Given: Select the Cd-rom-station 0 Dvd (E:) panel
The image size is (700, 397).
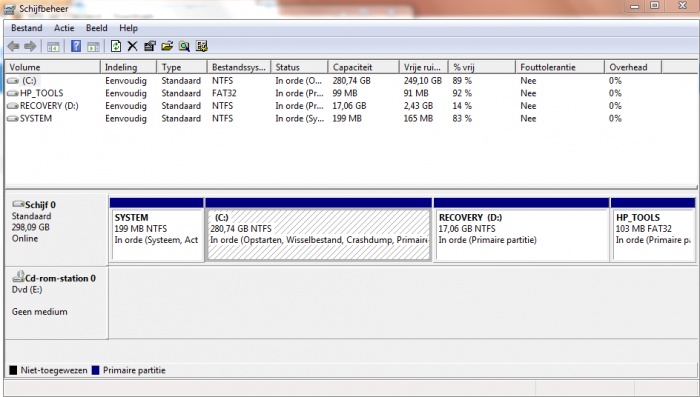Looking at the screenshot, I should (x=56, y=303).
